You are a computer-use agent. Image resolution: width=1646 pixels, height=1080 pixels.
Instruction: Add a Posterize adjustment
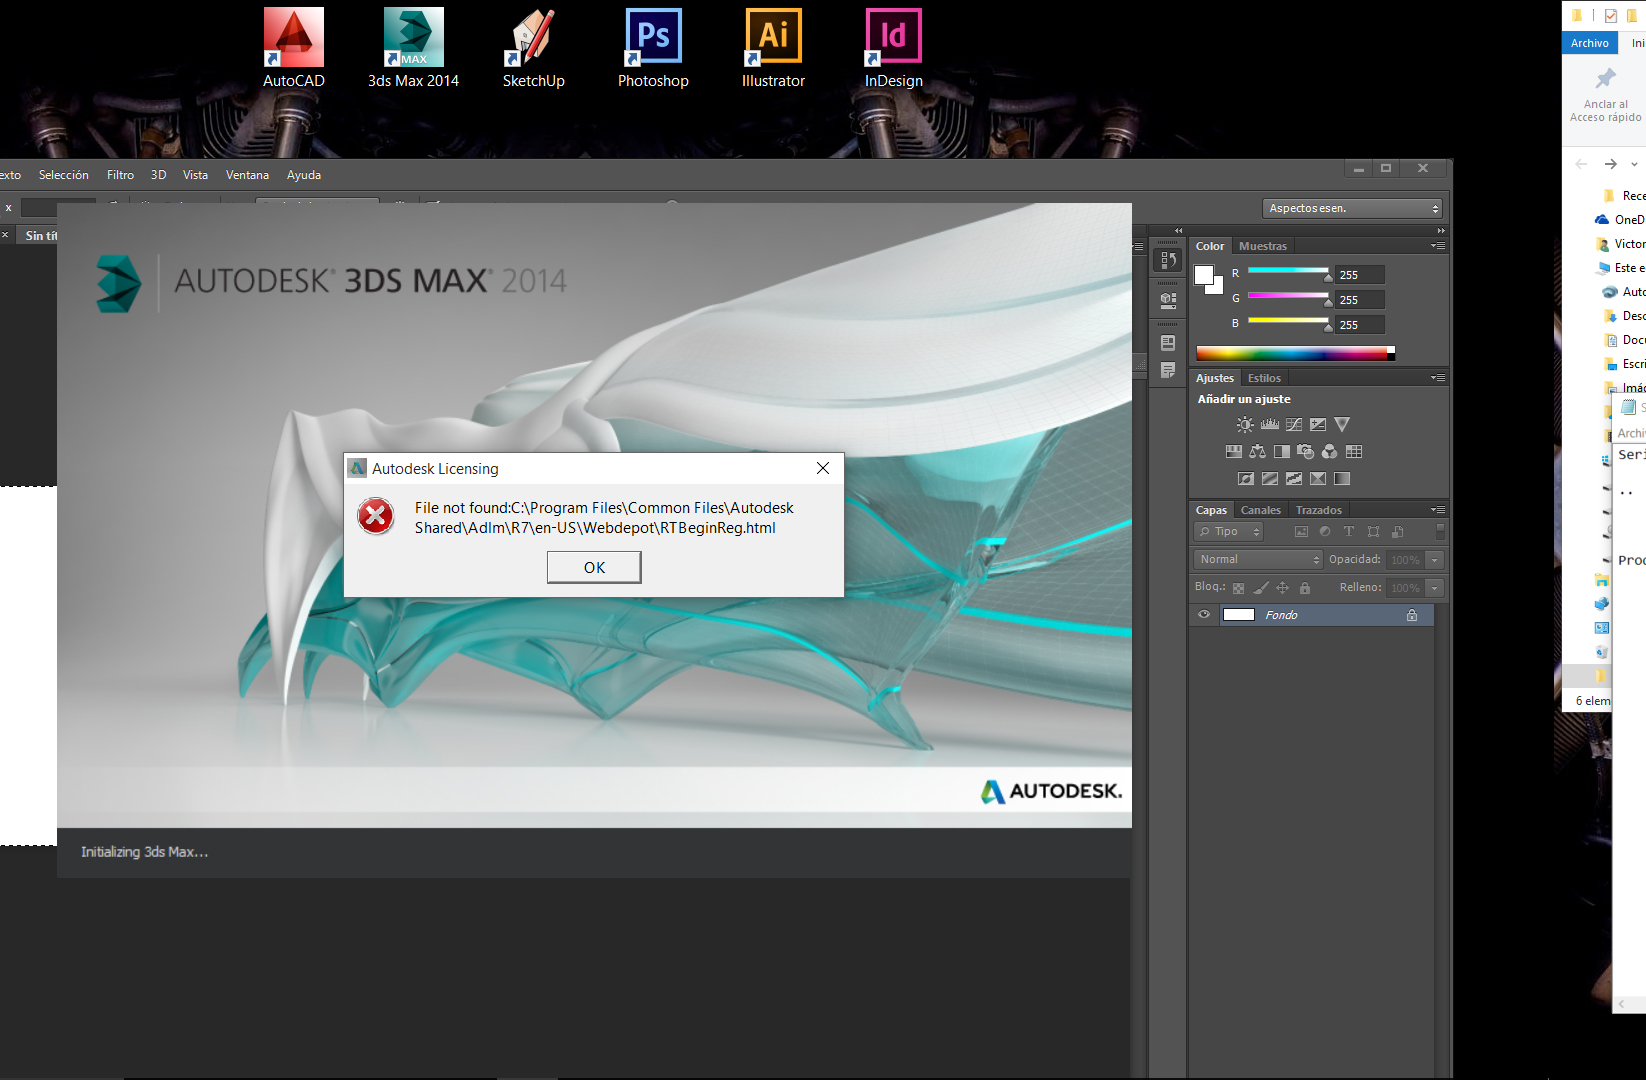pos(1270,479)
